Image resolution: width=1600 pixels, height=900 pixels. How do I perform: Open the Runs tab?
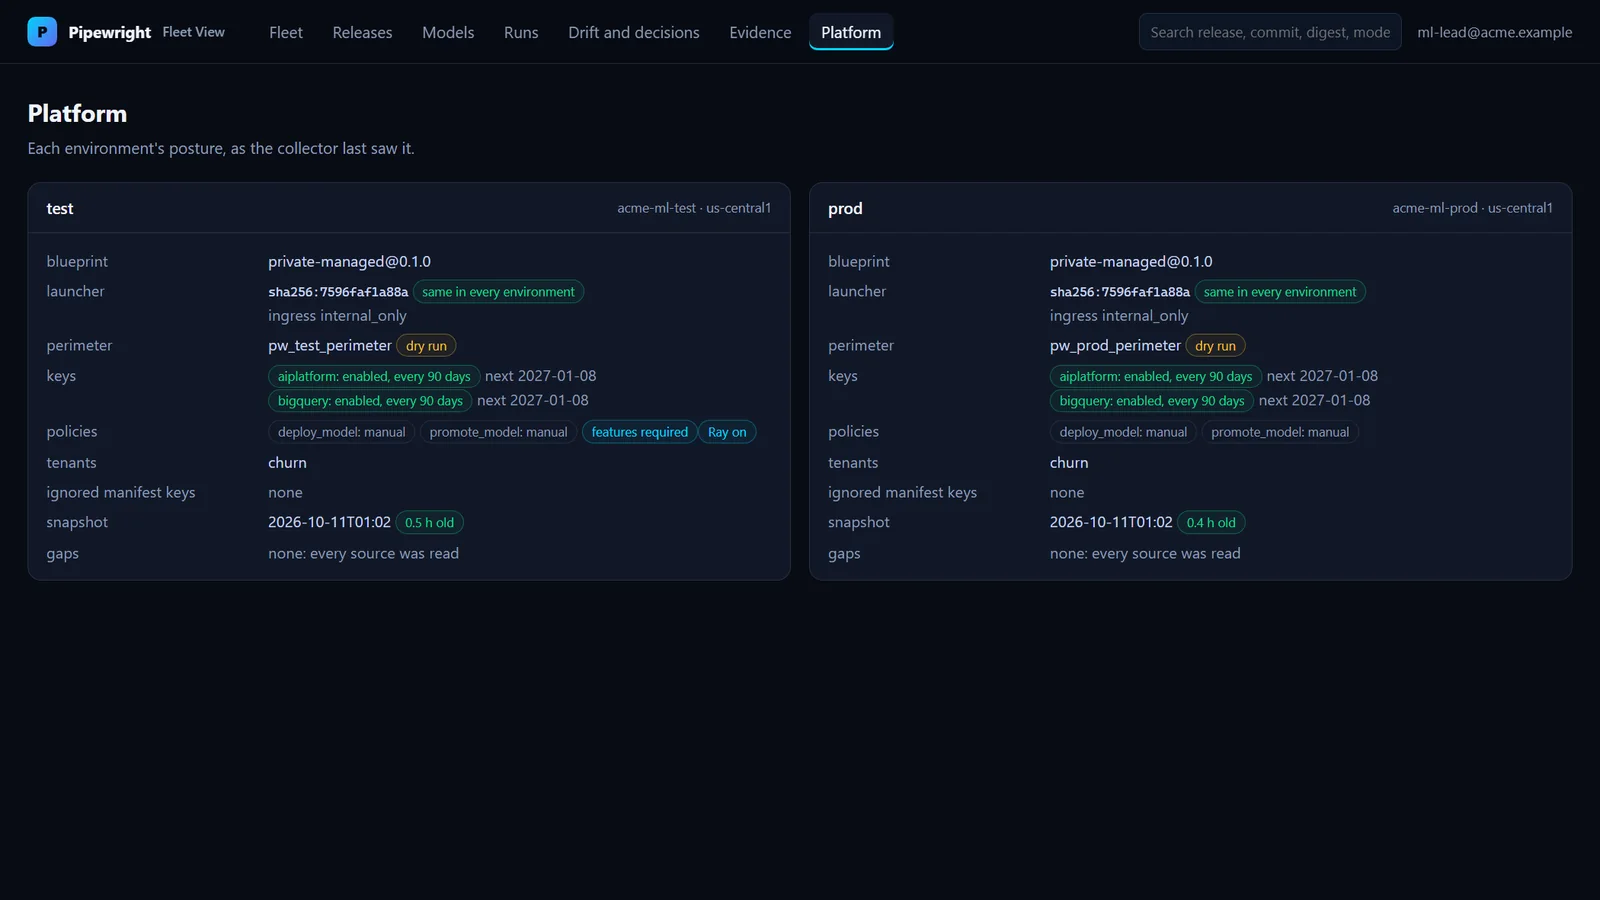click(521, 32)
